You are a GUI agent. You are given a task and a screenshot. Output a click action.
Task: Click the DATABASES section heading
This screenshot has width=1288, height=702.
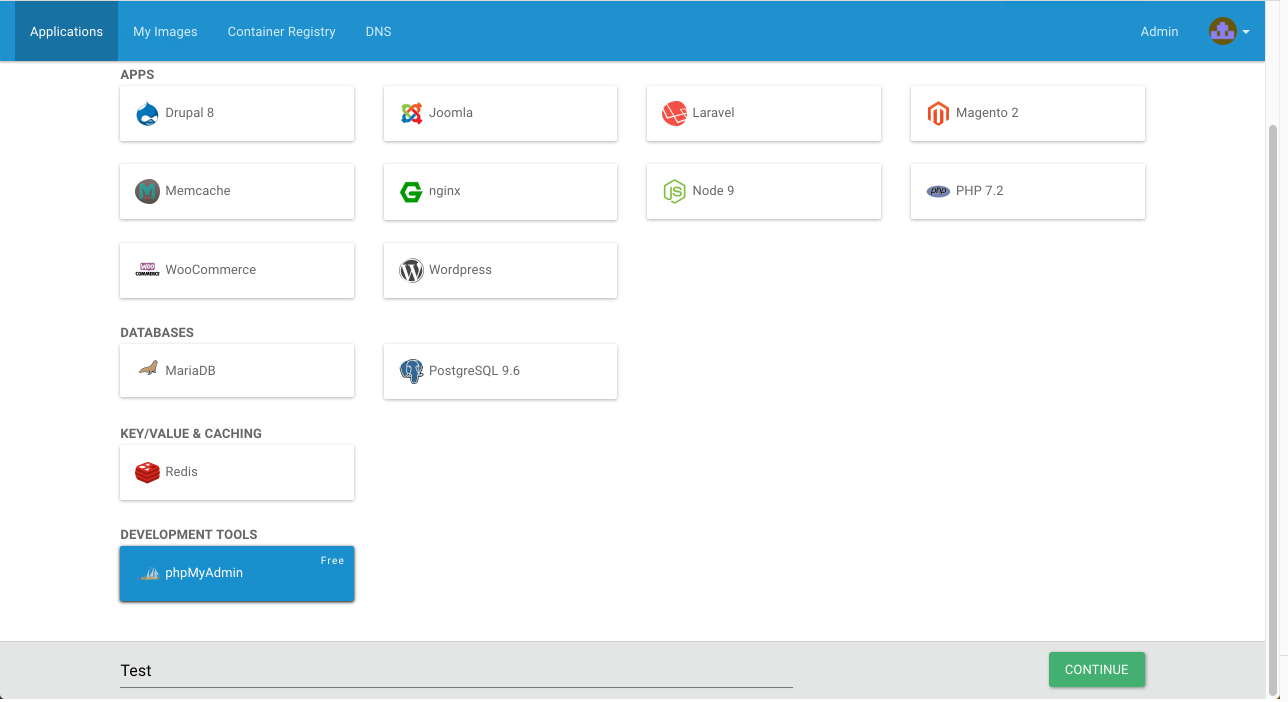[157, 333]
